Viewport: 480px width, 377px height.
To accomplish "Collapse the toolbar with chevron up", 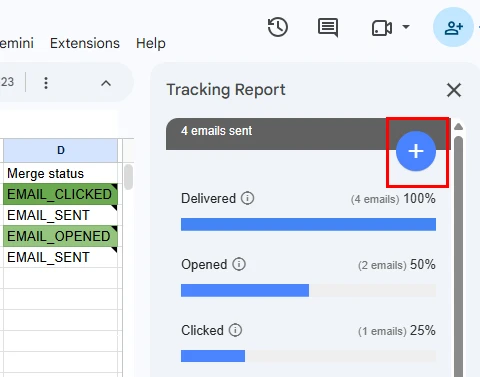I will (x=106, y=83).
